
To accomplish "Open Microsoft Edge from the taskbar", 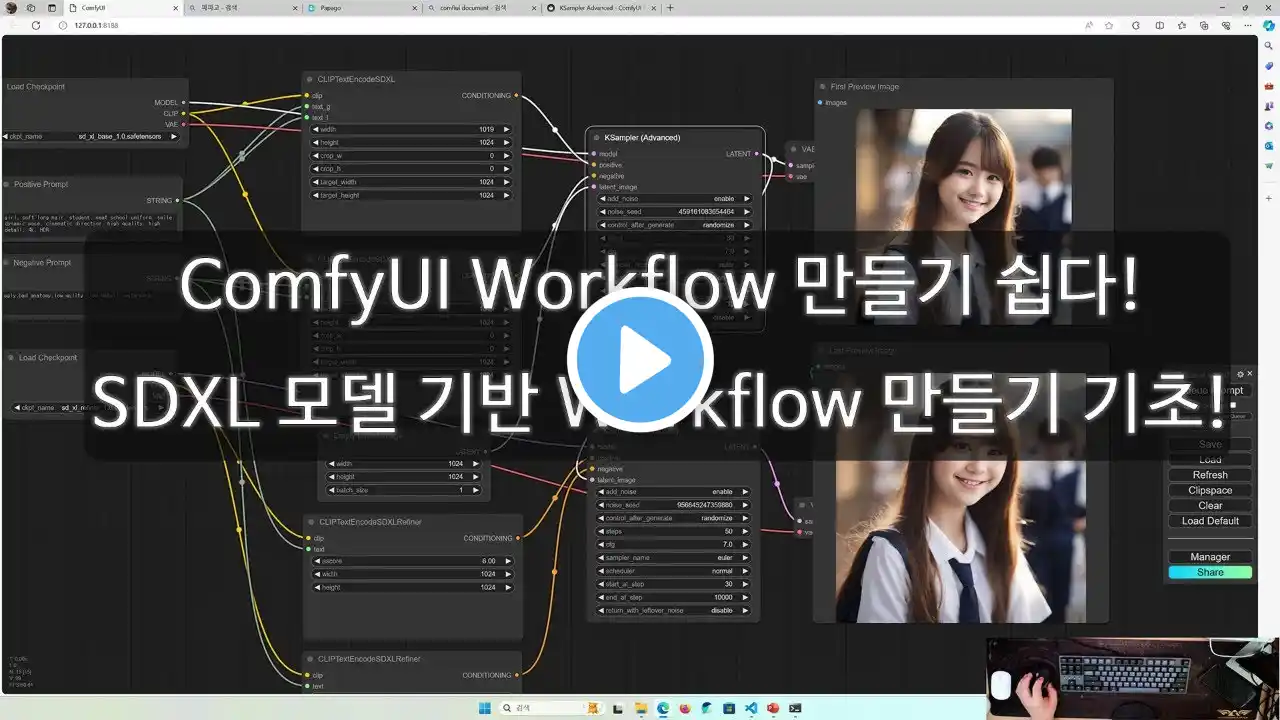I will (x=662, y=708).
